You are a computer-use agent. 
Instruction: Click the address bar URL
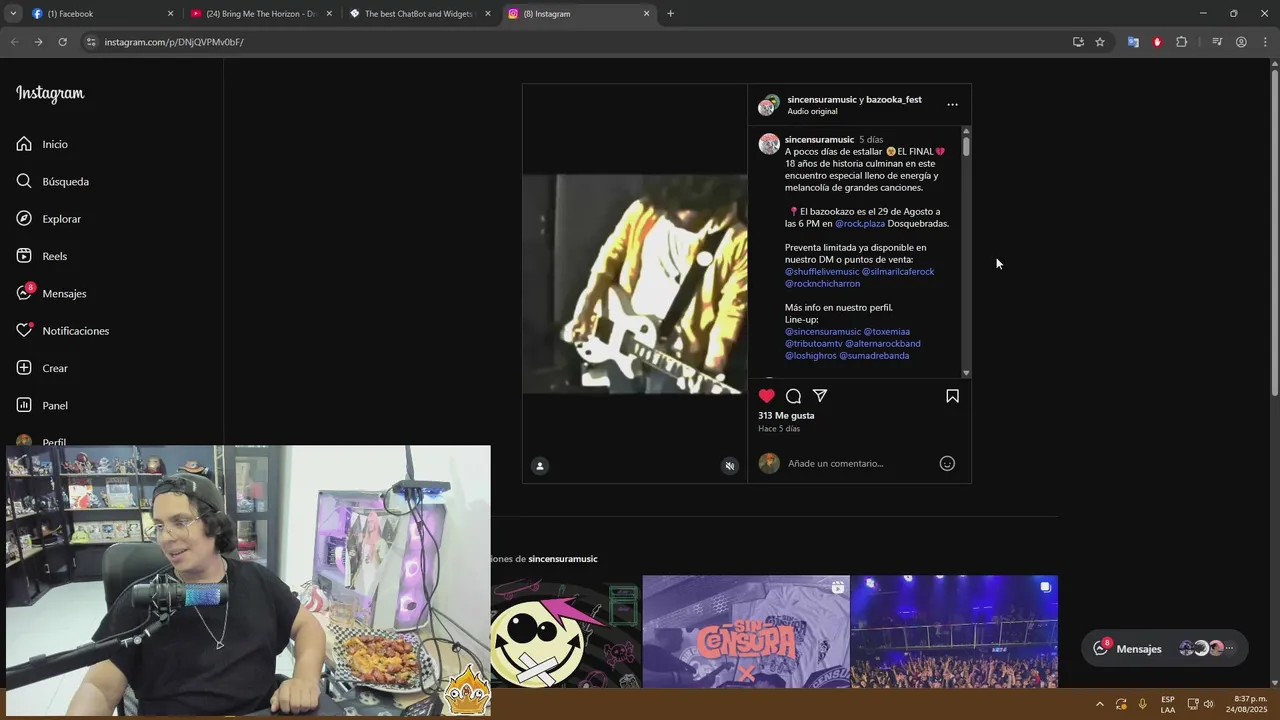(174, 42)
